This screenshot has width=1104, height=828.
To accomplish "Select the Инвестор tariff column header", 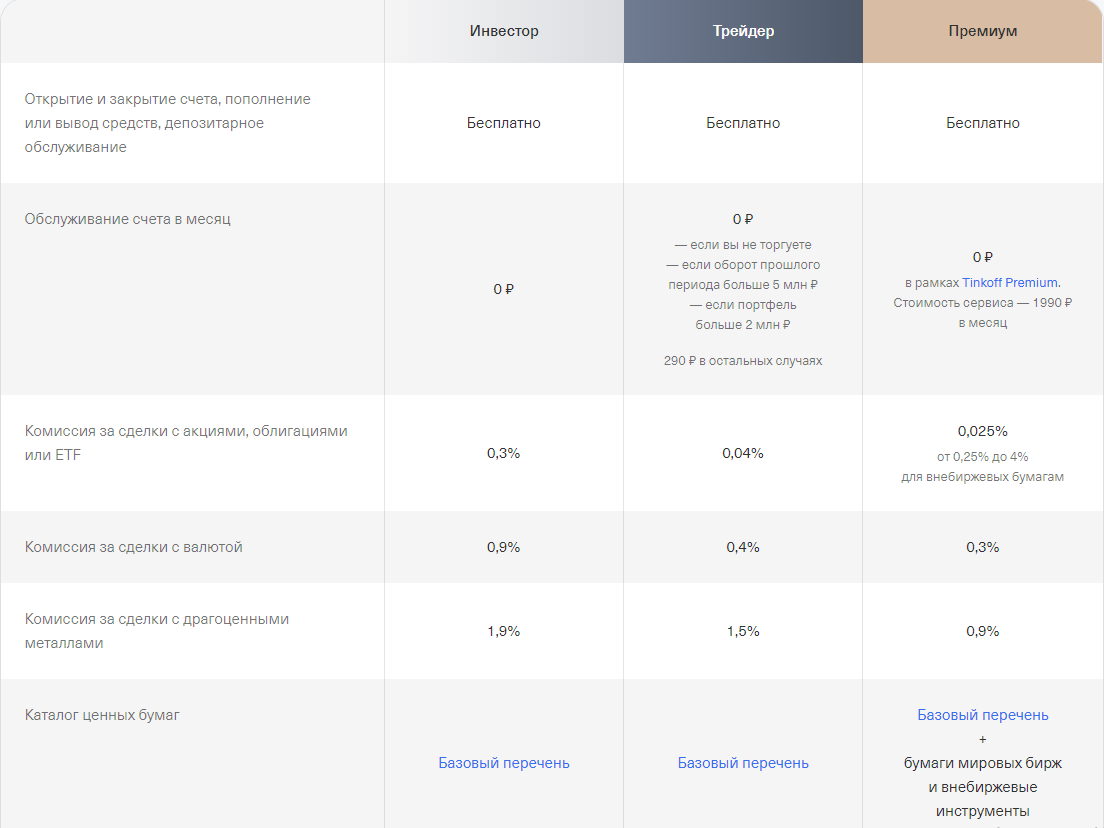I will 504,31.
